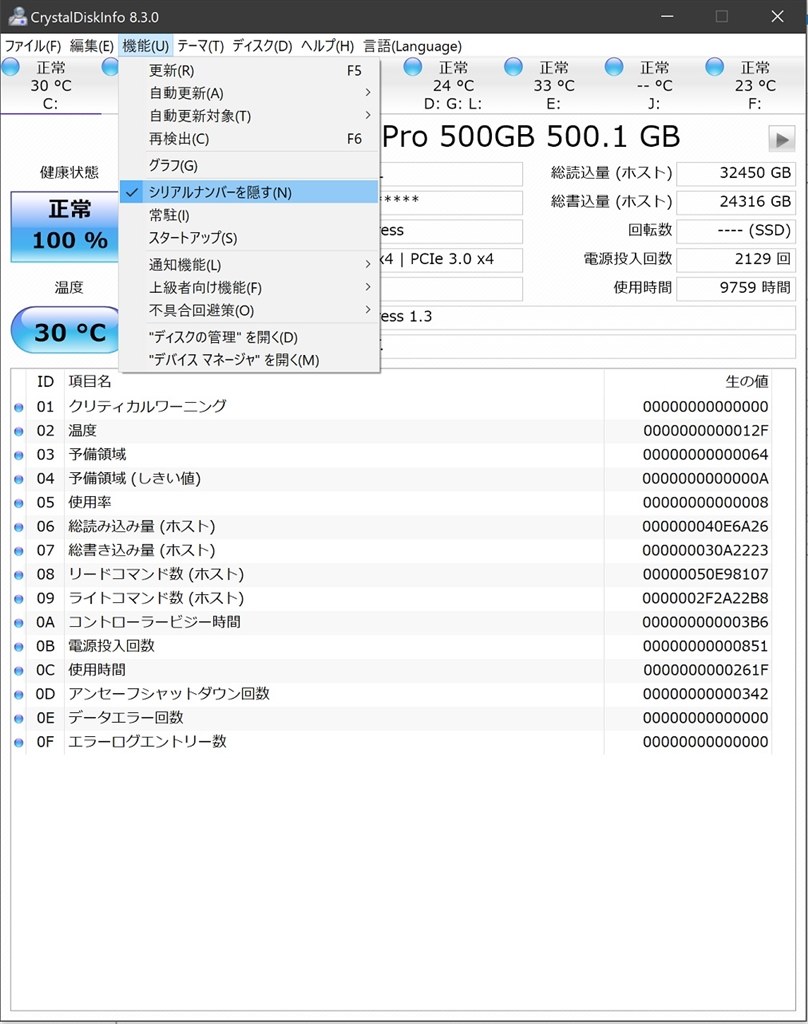The width and height of the screenshot is (808, 1024).
Task: Click the 項目名 column header
Action: tap(90, 381)
